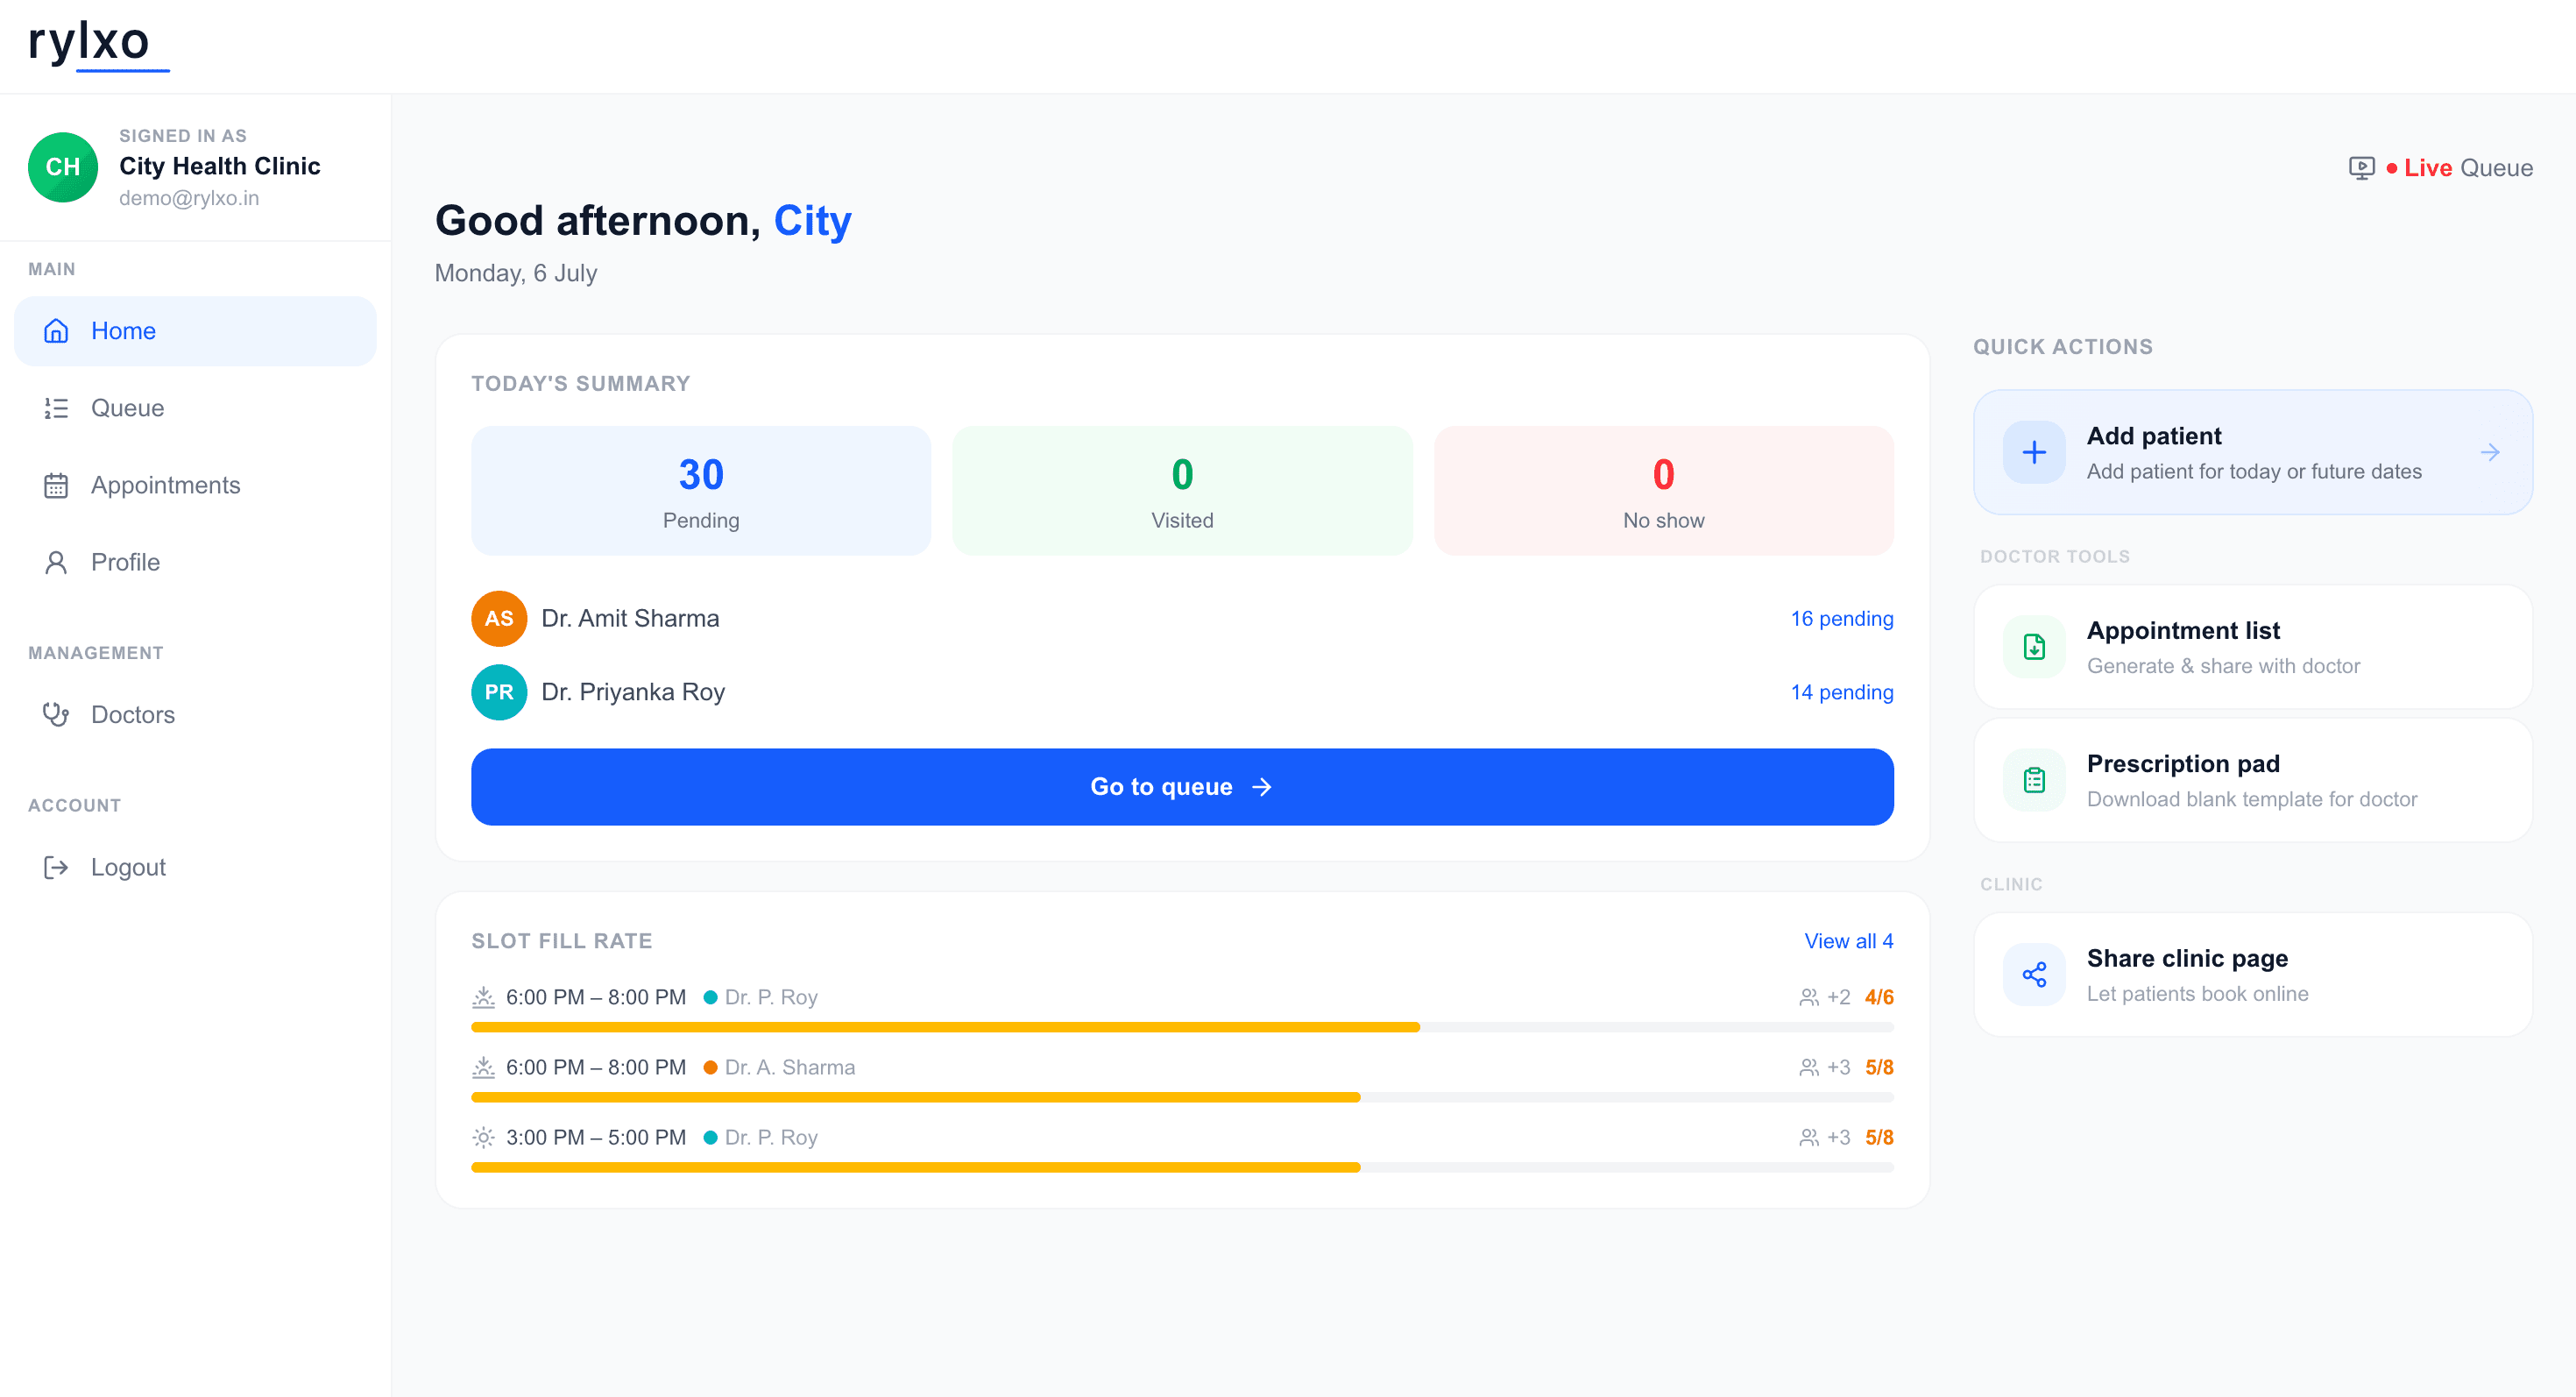Screen dimensions: 2576x1397
Task: Go to Appointments in the sidebar
Action: click(x=195, y=485)
